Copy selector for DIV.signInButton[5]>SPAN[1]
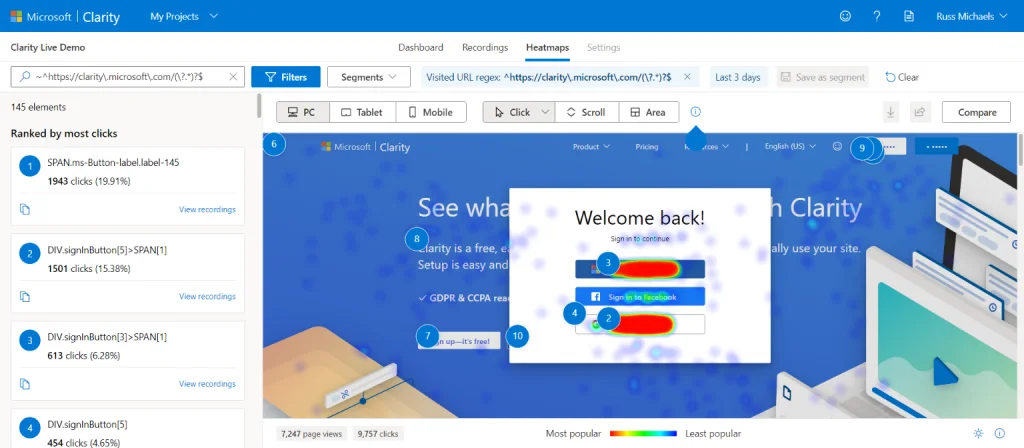The height and width of the screenshot is (448, 1024). pyautogui.click(x=25, y=296)
